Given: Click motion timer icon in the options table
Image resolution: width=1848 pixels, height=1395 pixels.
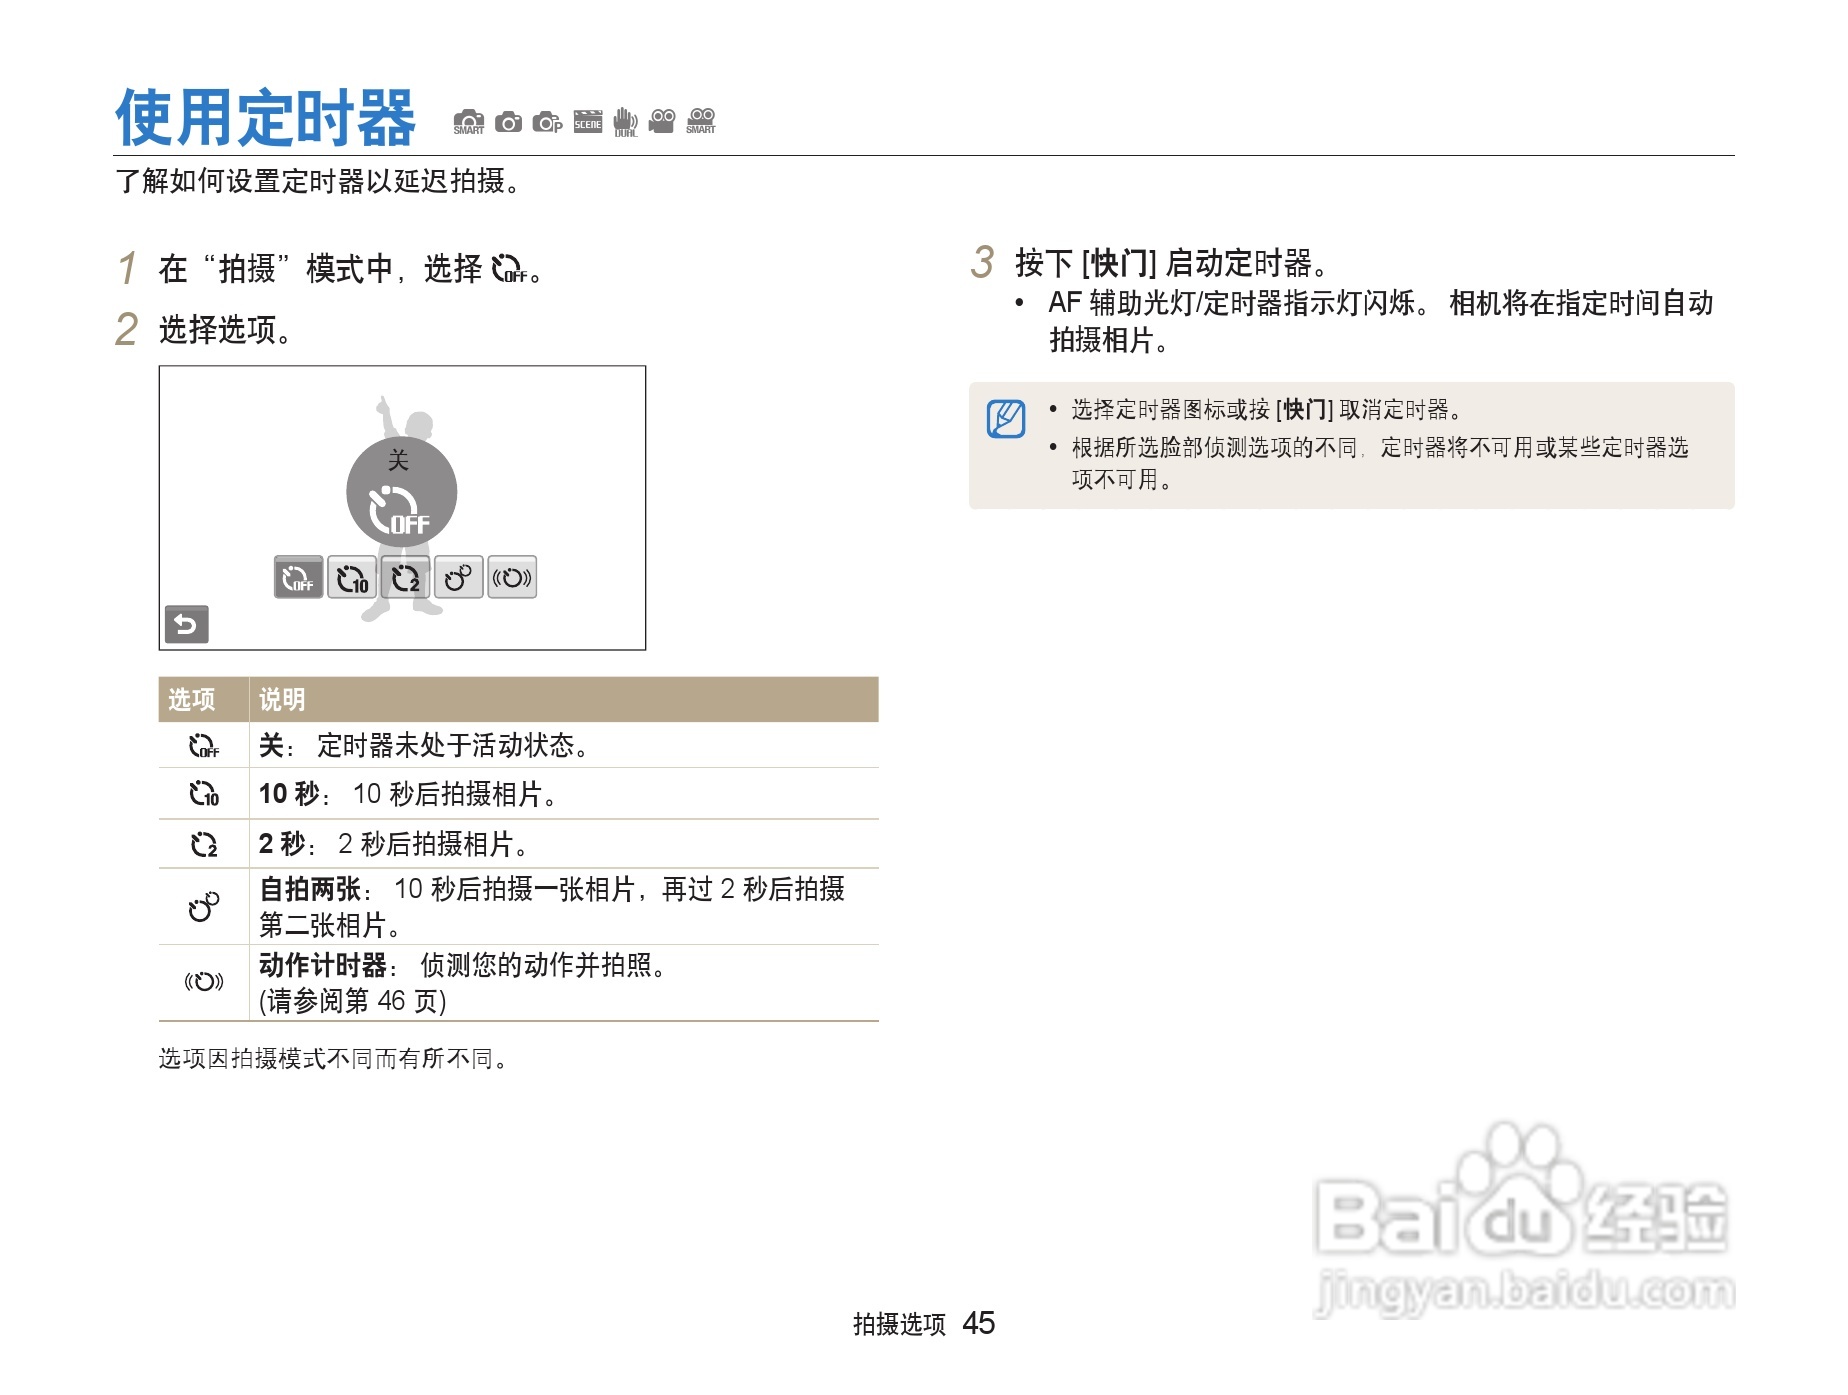Looking at the screenshot, I should (204, 982).
